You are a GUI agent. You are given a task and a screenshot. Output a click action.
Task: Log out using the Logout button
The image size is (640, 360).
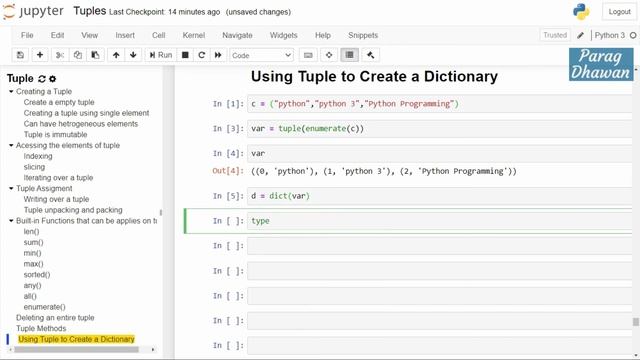click(619, 12)
